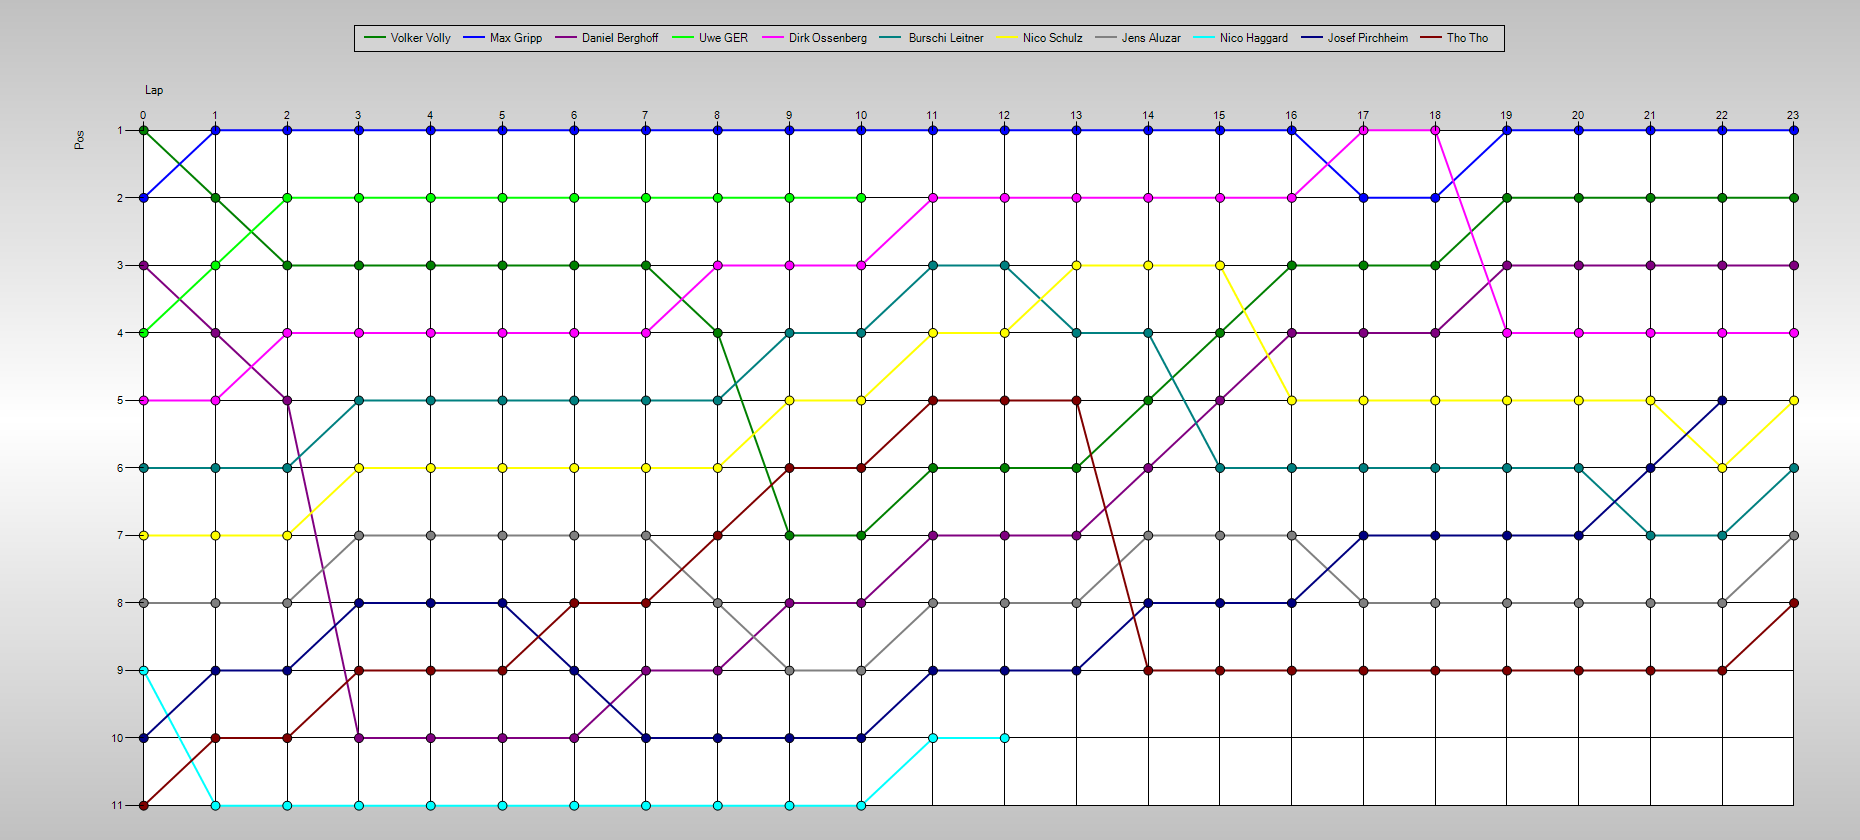Click Volker Volly's final point at lap 23

tap(1793, 198)
